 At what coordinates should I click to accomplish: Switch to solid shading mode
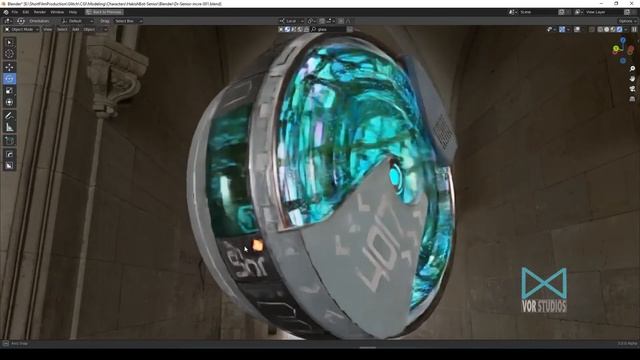point(607,29)
